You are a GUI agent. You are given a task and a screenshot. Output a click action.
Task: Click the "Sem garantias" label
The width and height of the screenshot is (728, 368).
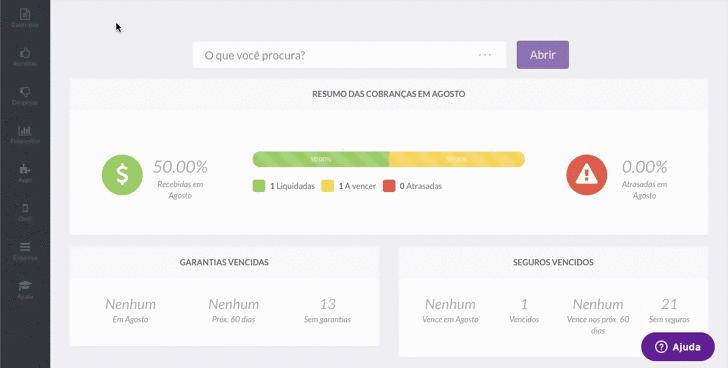click(327, 320)
